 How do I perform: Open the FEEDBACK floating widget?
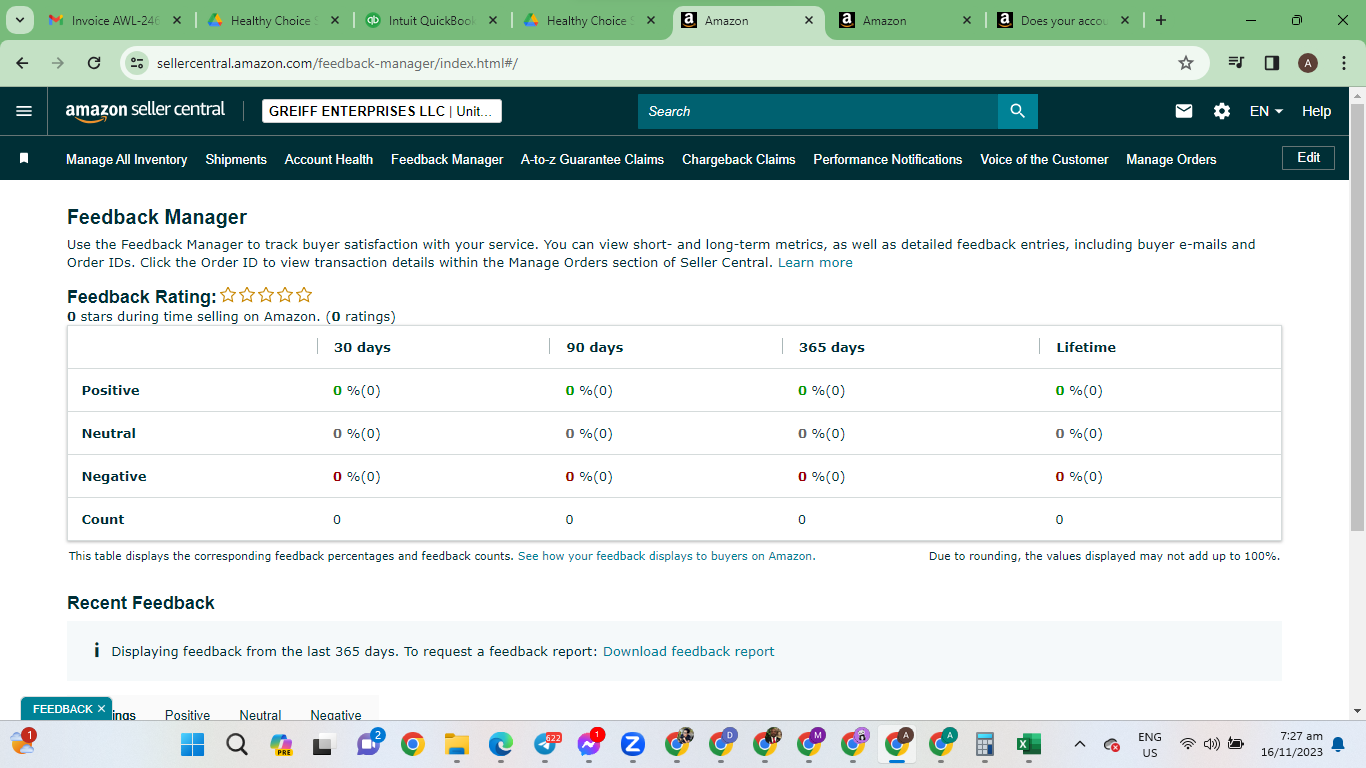[62, 709]
